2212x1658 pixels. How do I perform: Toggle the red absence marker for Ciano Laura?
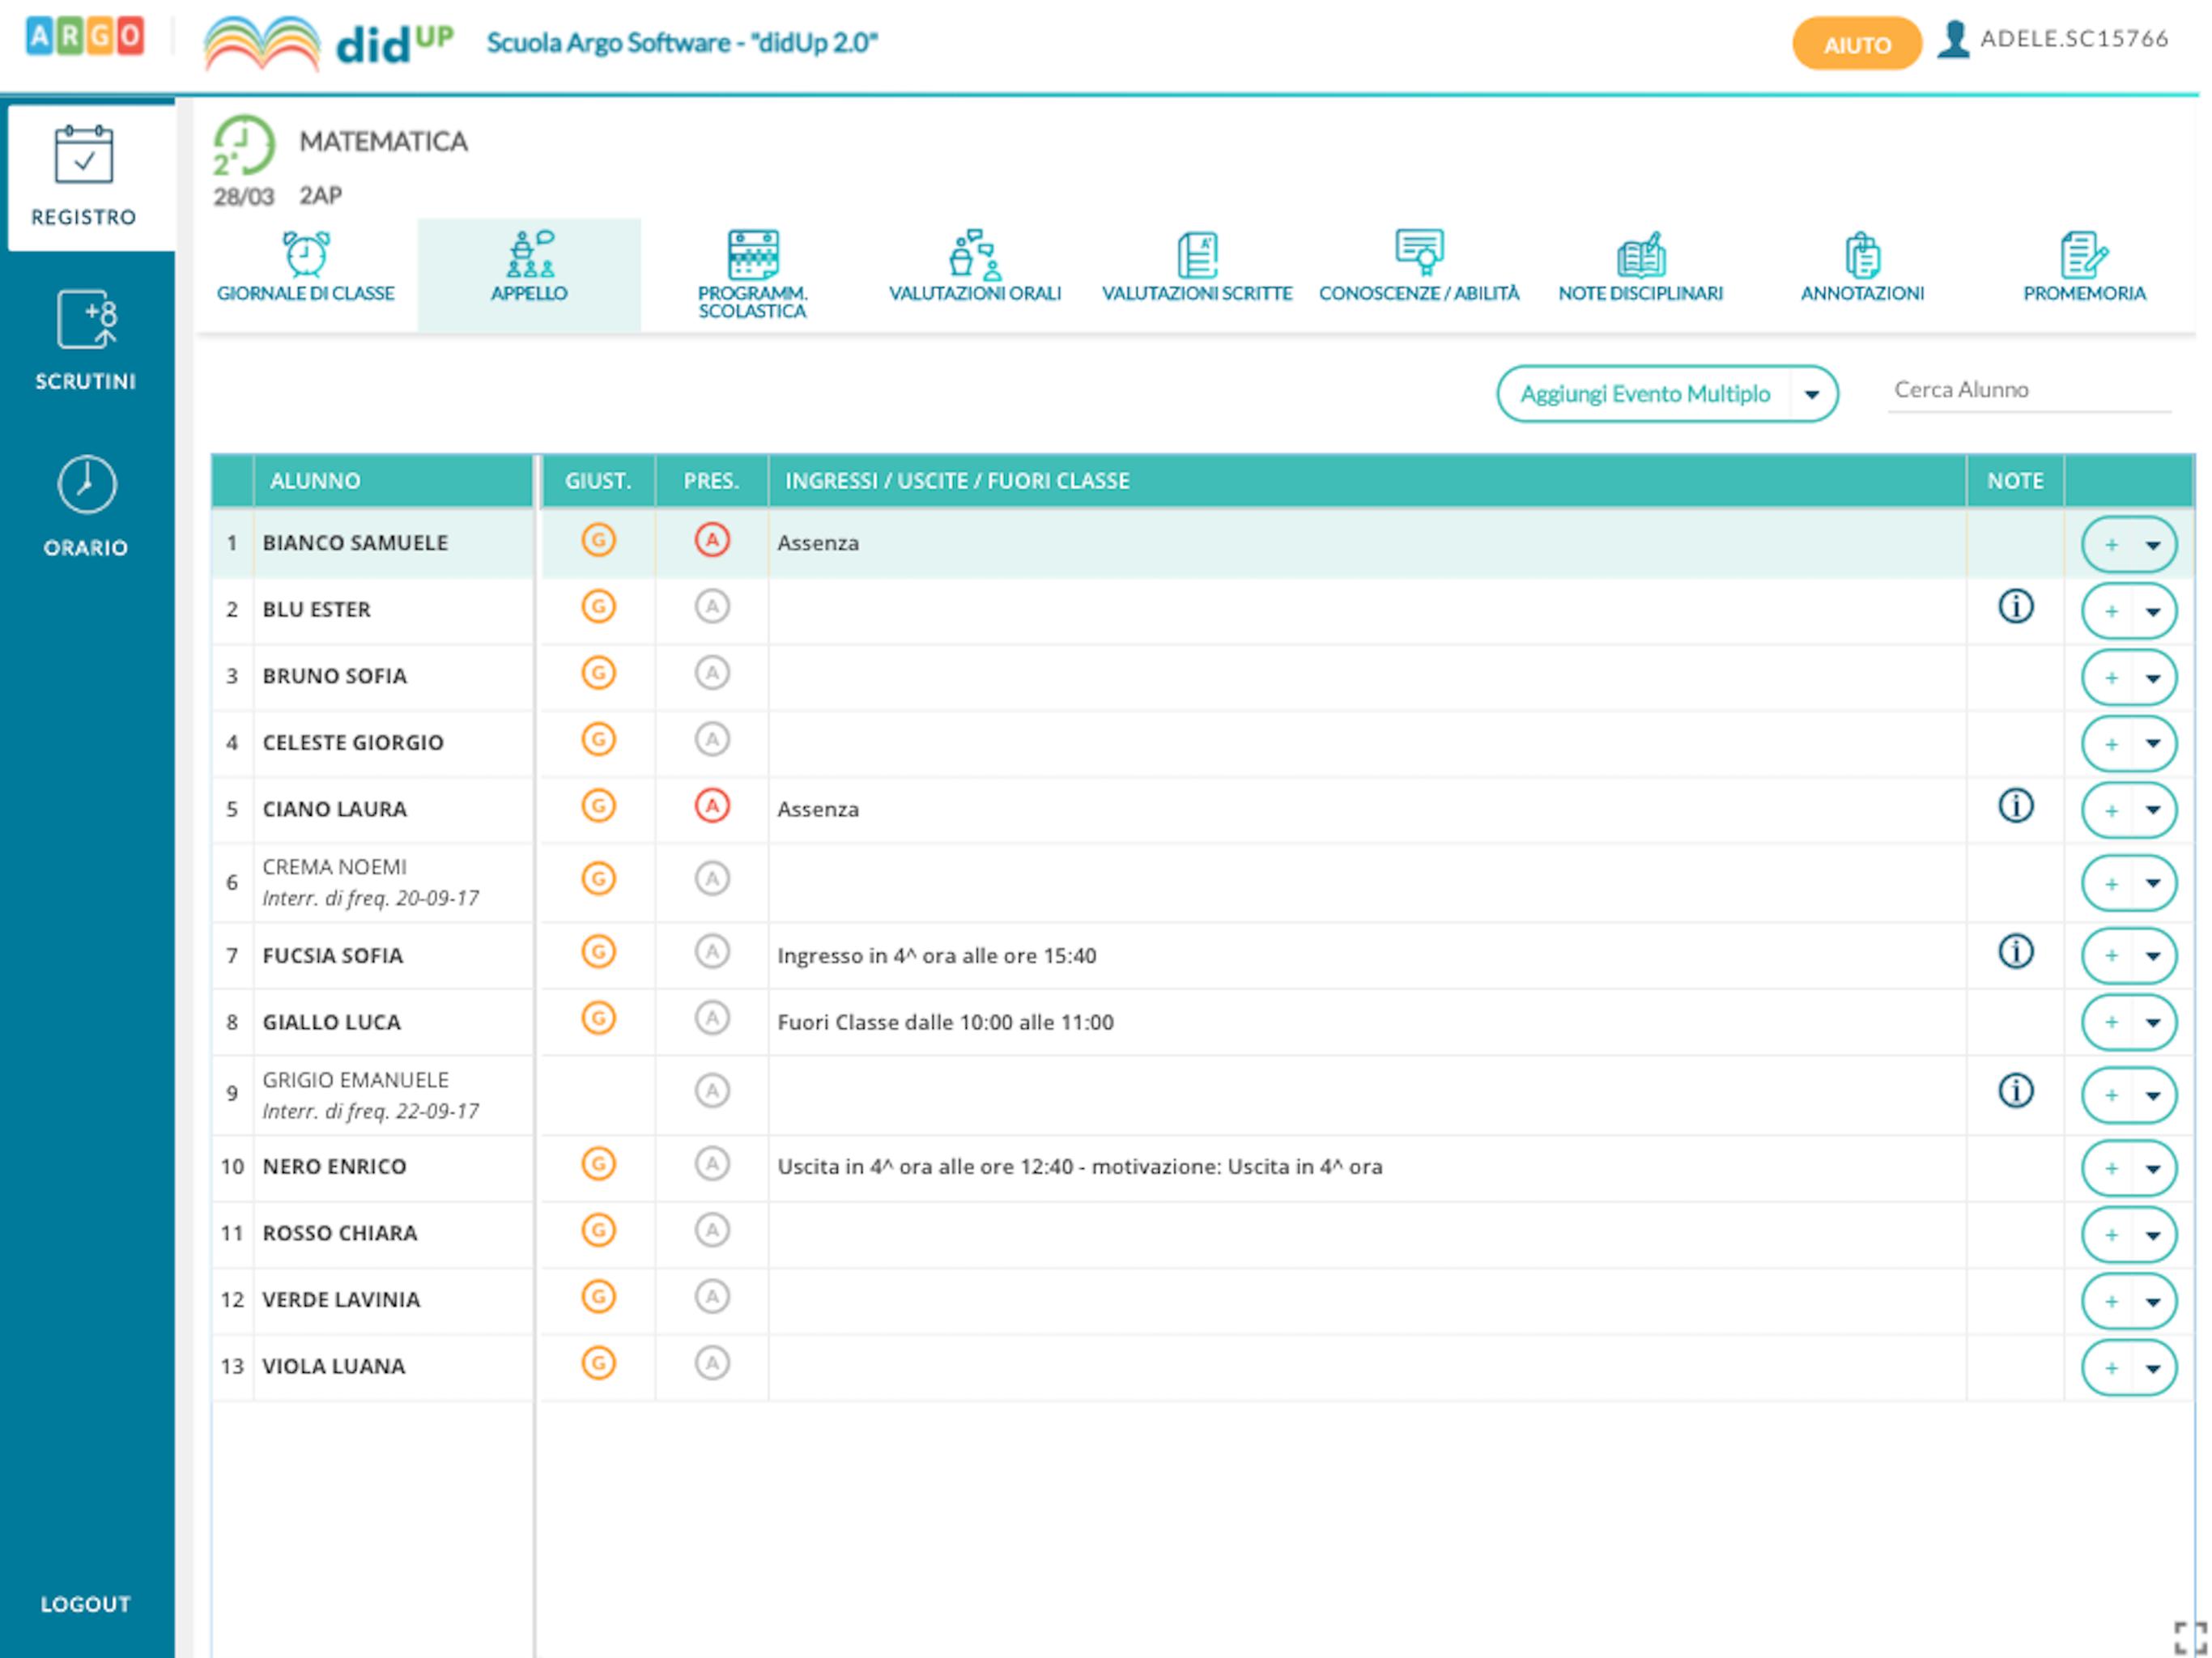(712, 806)
